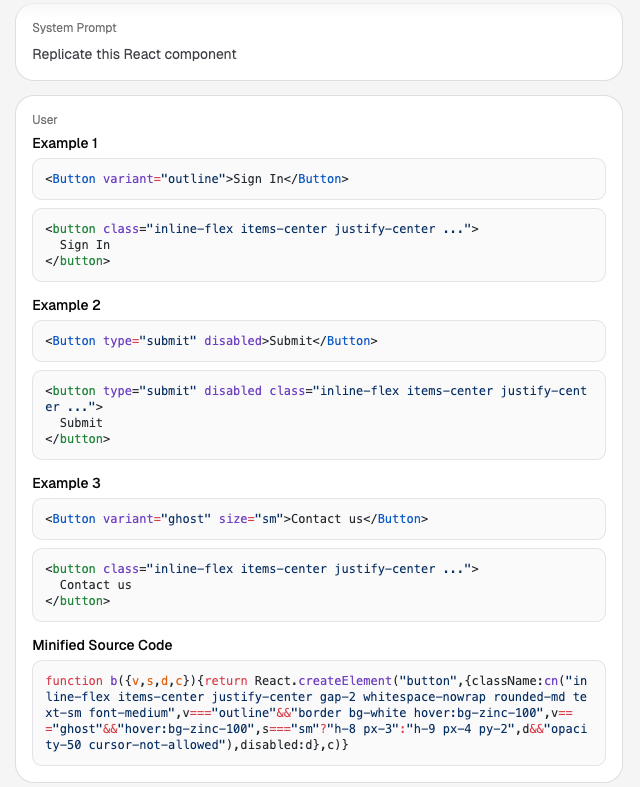Select the Example 3 heading
The image size is (640, 787).
pos(66,483)
